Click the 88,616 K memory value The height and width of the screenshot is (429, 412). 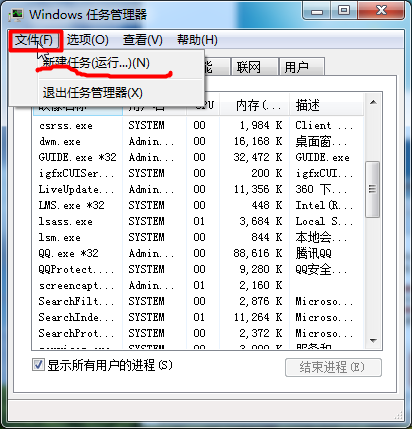pos(258,253)
